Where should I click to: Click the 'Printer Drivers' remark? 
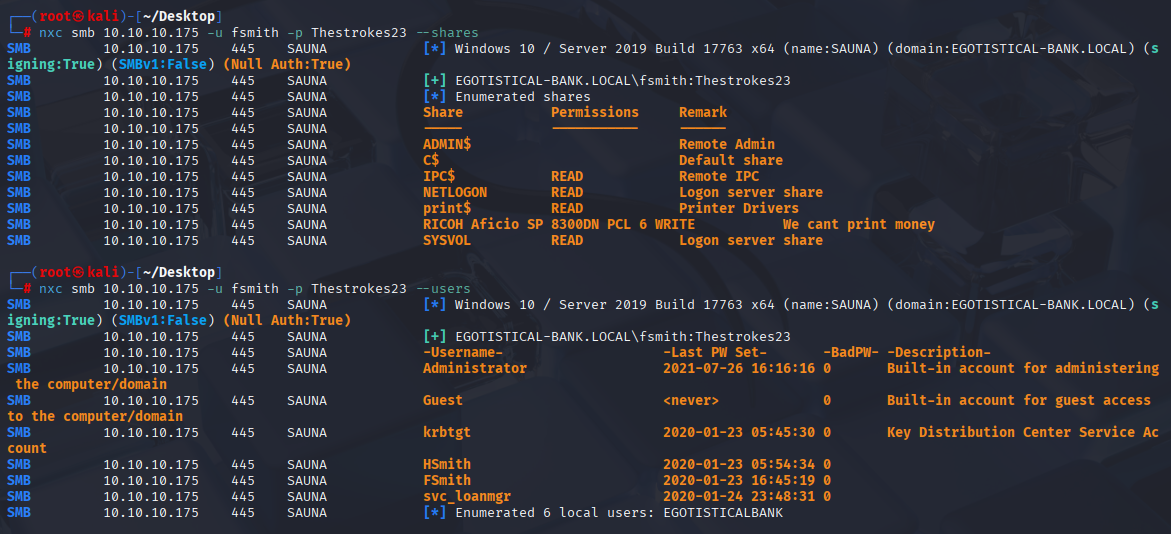click(x=739, y=208)
